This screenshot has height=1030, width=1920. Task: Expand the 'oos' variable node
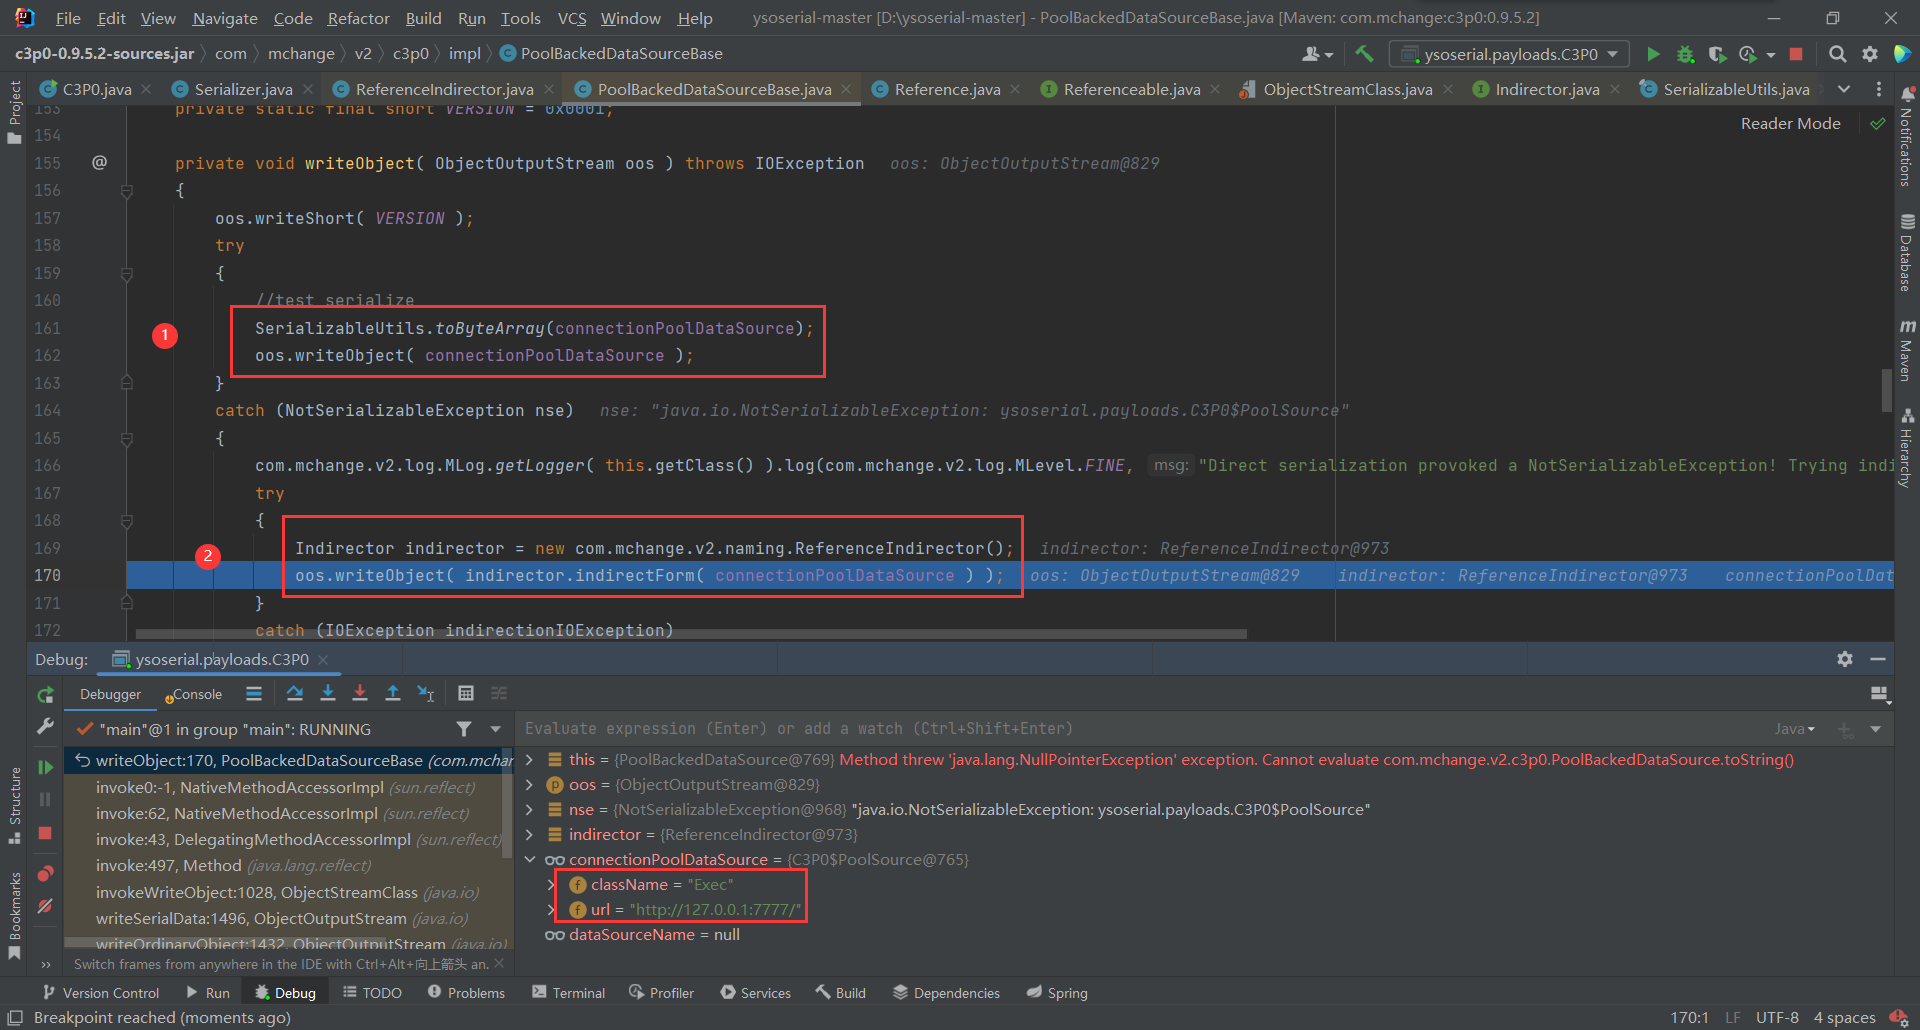530,785
